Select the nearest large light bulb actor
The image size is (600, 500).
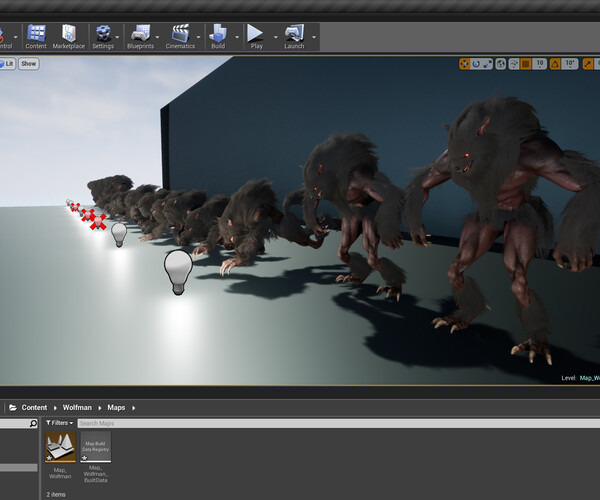178,272
